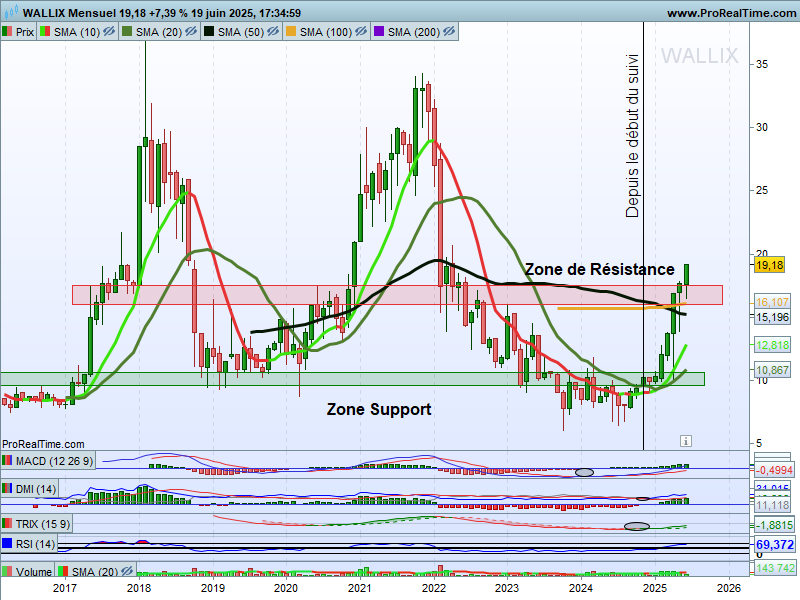Click the Prix red-green color swatch
The width and height of the screenshot is (800, 600).
point(7,32)
